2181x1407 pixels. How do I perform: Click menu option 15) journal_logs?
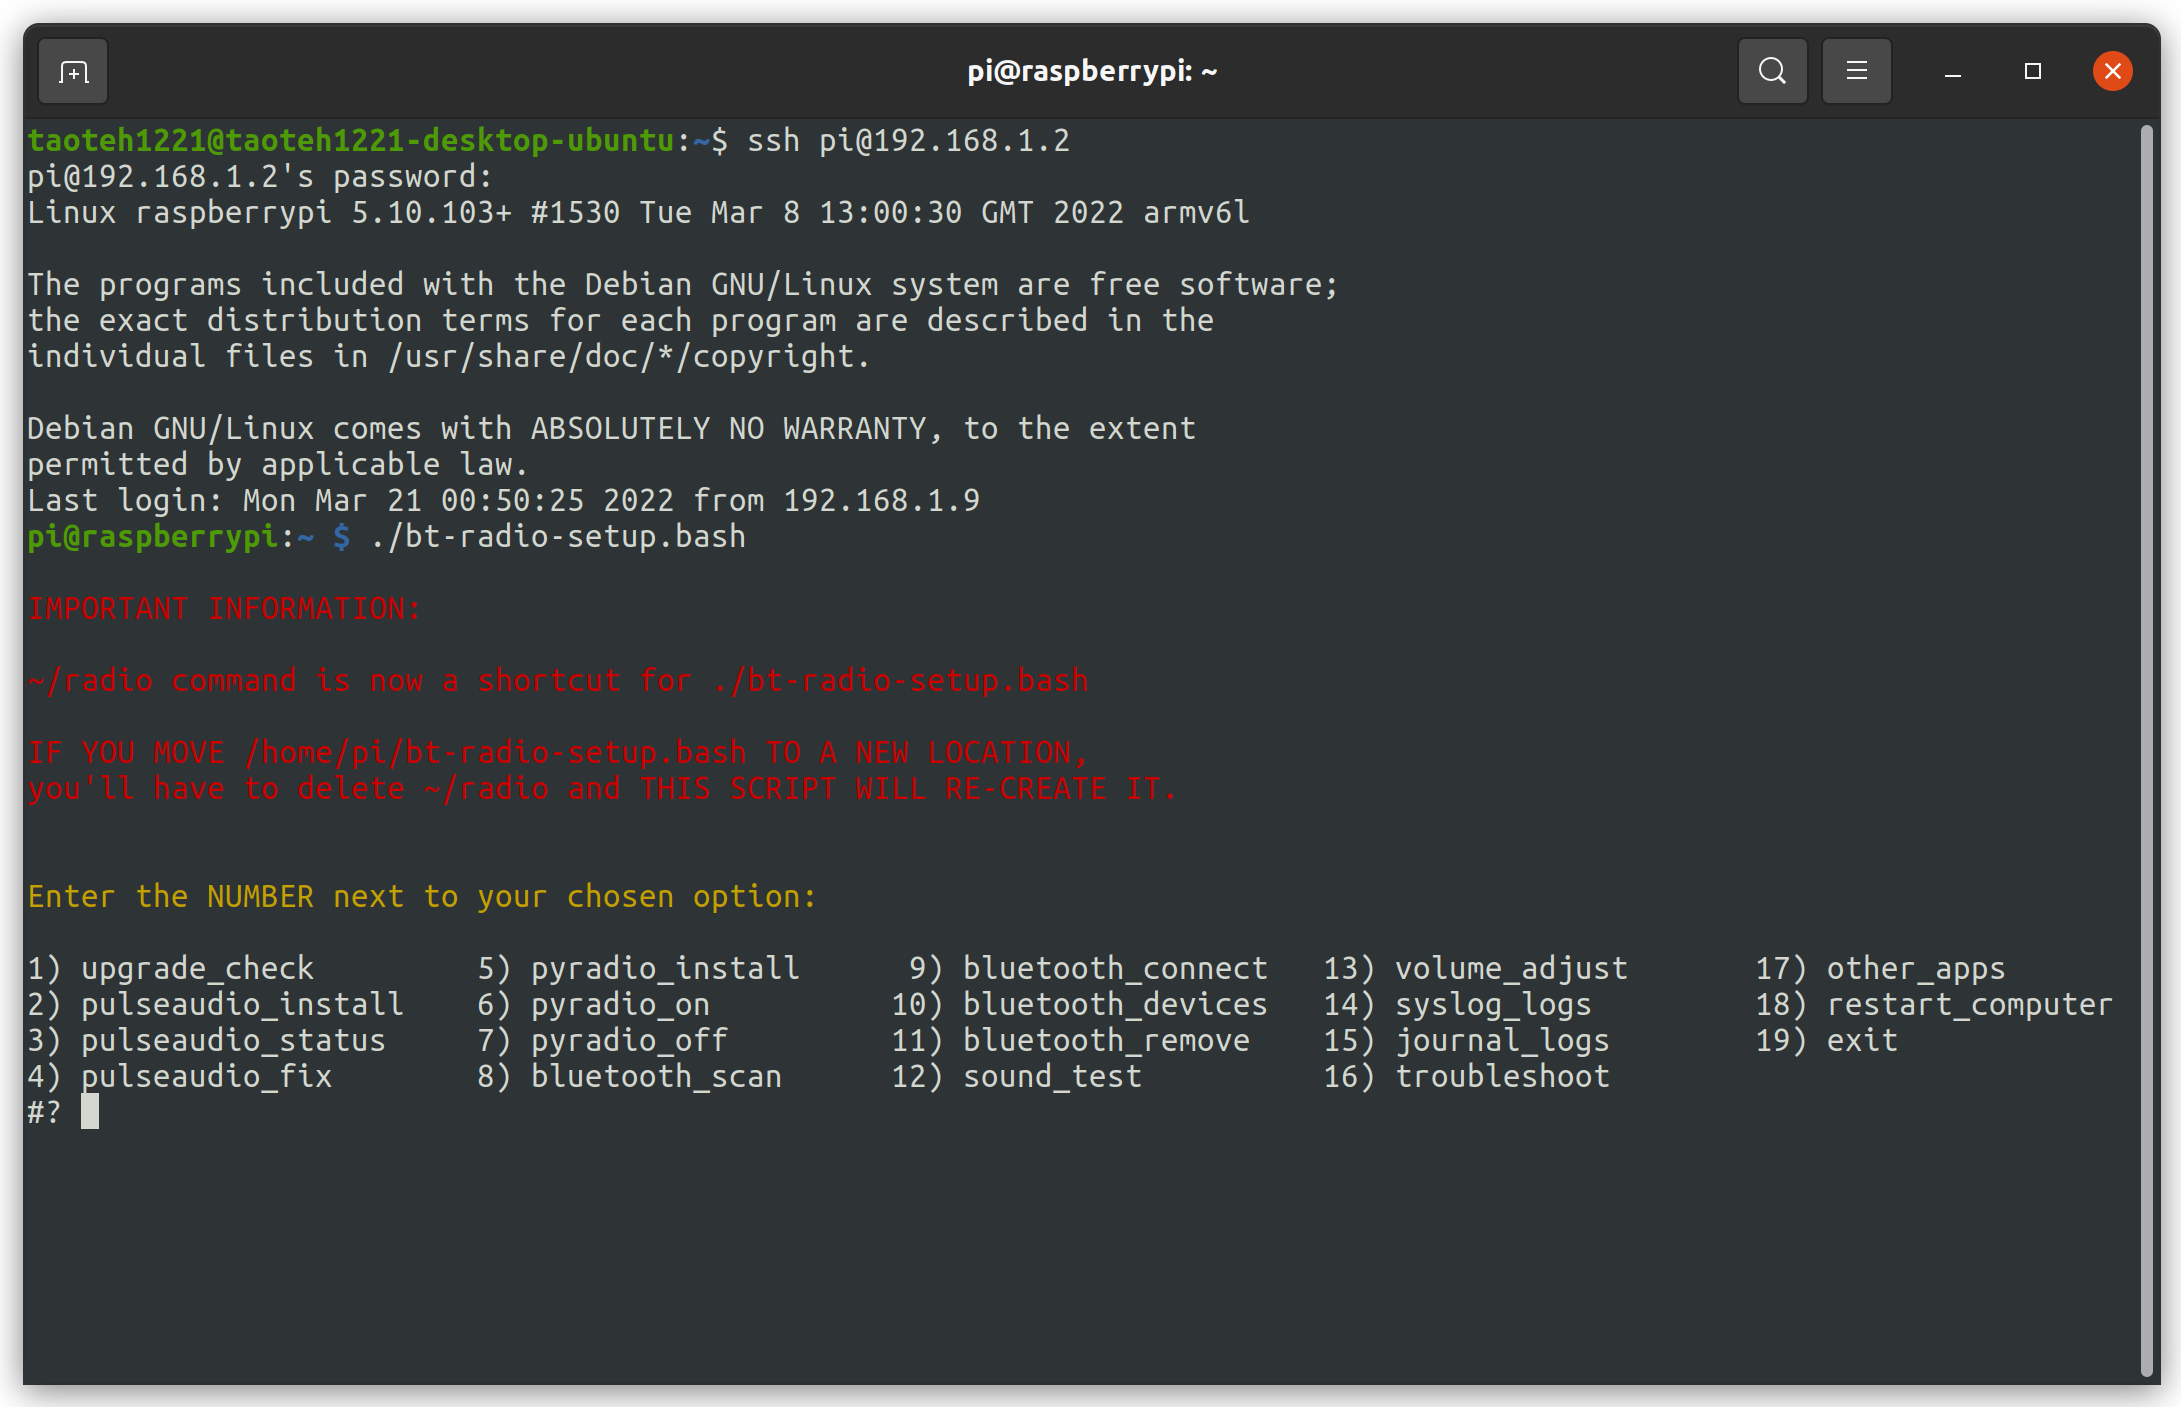1466,1040
